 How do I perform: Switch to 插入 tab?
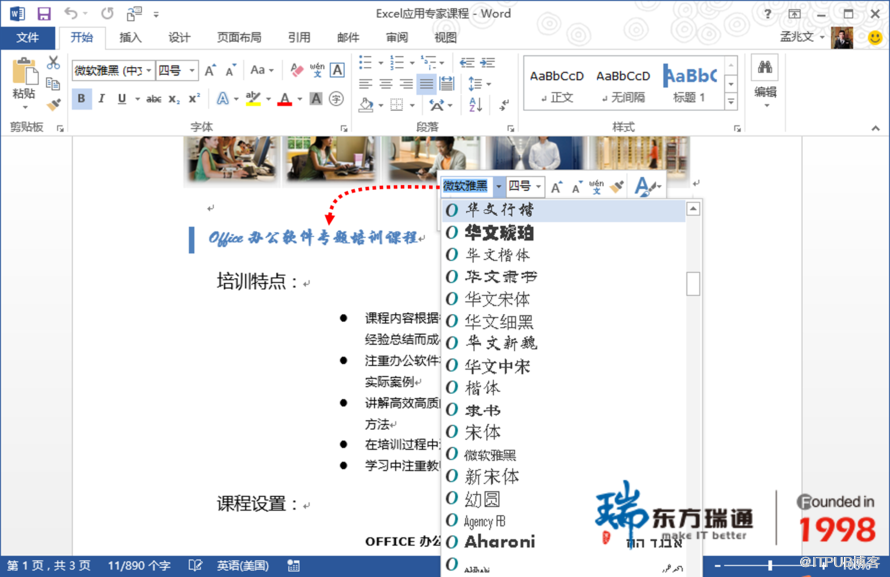[130, 37]
